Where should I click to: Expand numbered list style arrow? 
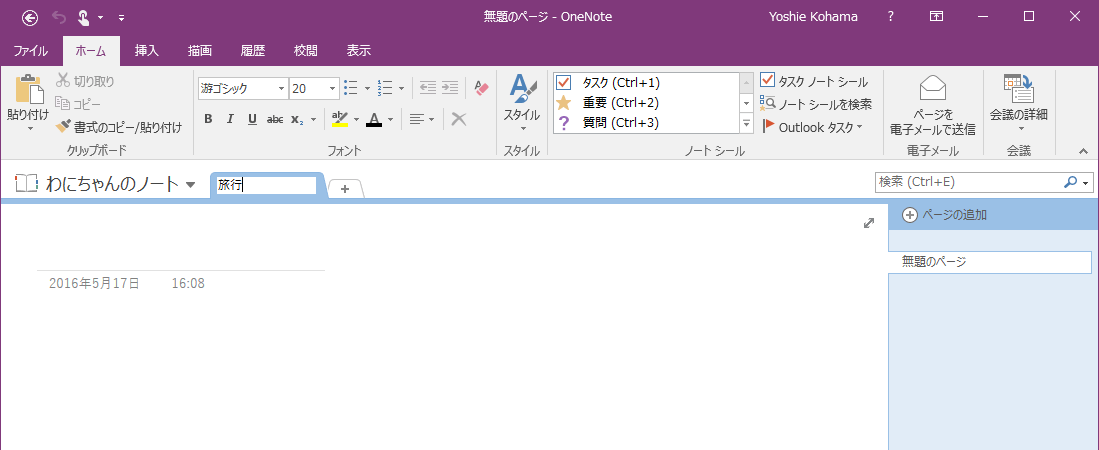(401, 88)
